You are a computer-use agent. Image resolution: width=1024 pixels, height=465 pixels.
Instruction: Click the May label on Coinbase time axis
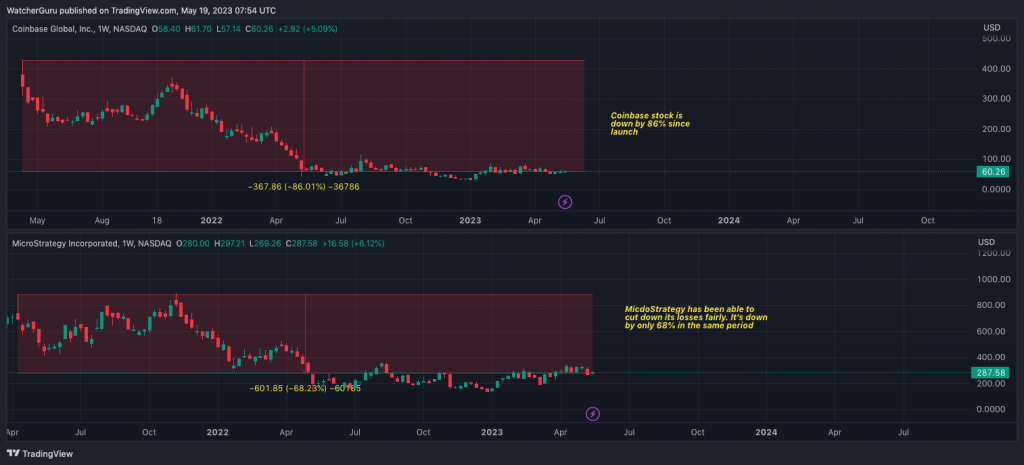[37, 221]
